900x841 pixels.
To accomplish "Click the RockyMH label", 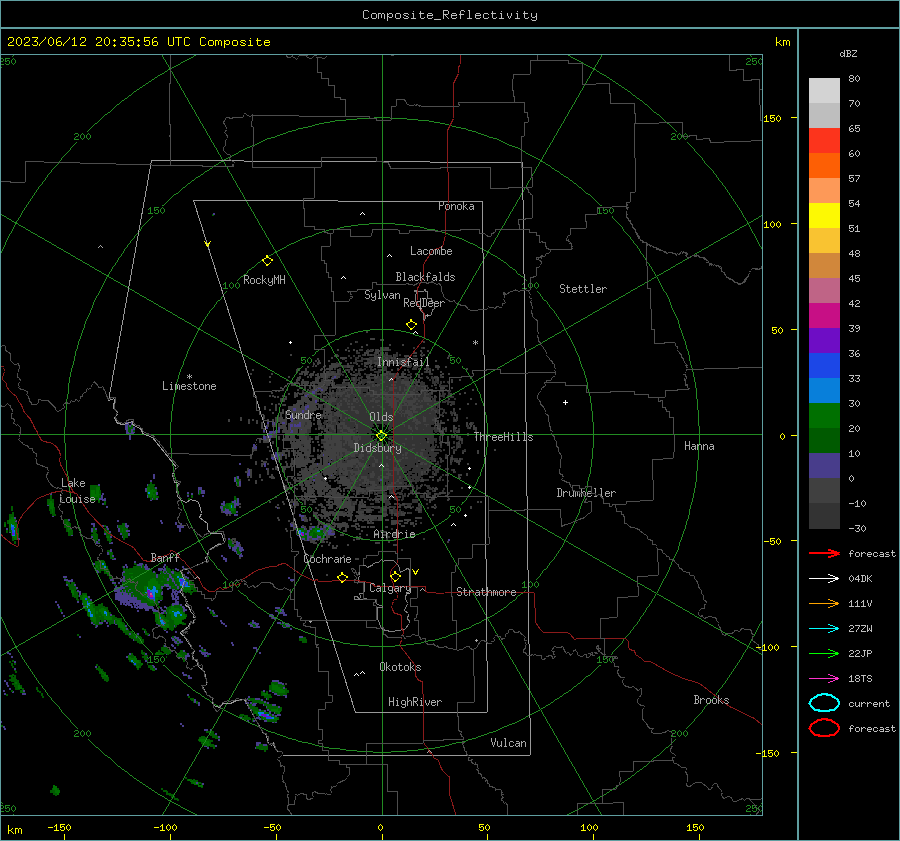I will pyautogui.click(x=264, y=280).
